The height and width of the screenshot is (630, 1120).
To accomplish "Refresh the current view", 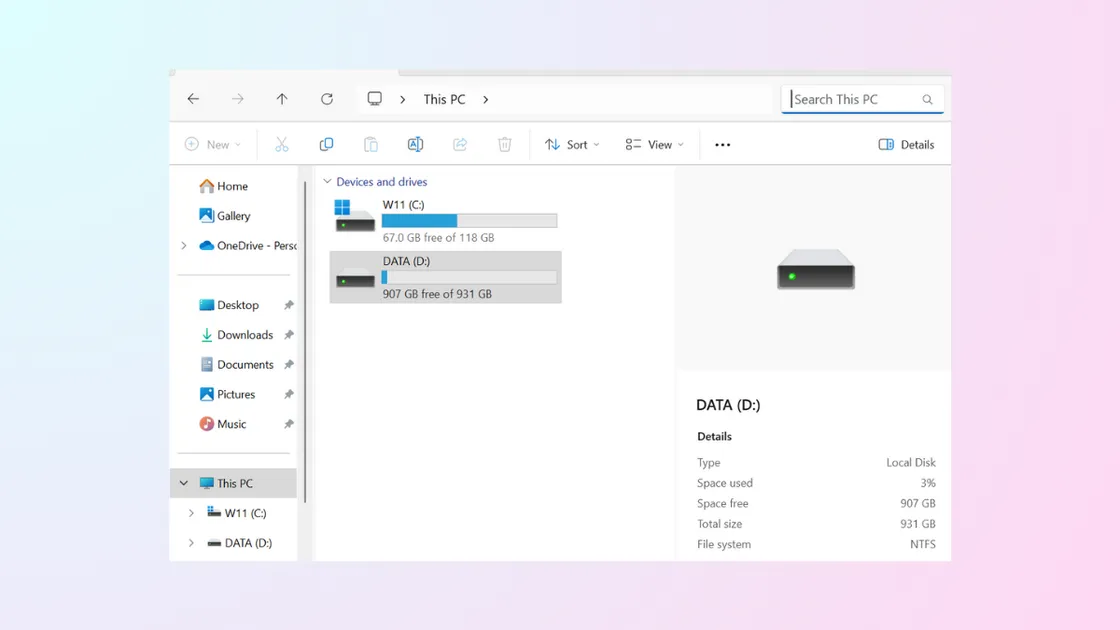I will click(327, 99).
